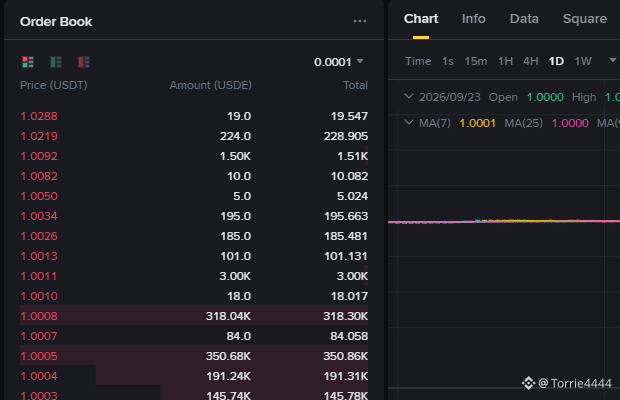The height and width of the screenshot is (400, 620).
Task: Choose the 1W chart interval
Action: click(x=583, y=61)
